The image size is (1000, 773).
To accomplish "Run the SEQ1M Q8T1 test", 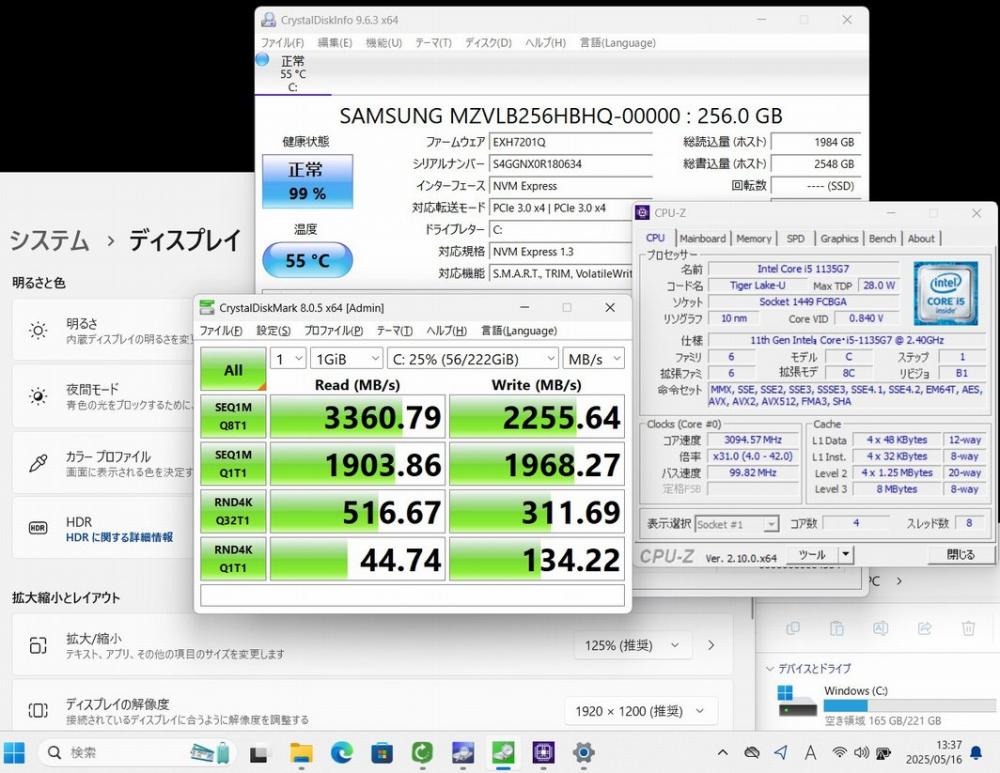I will click(x=233, y=416).
